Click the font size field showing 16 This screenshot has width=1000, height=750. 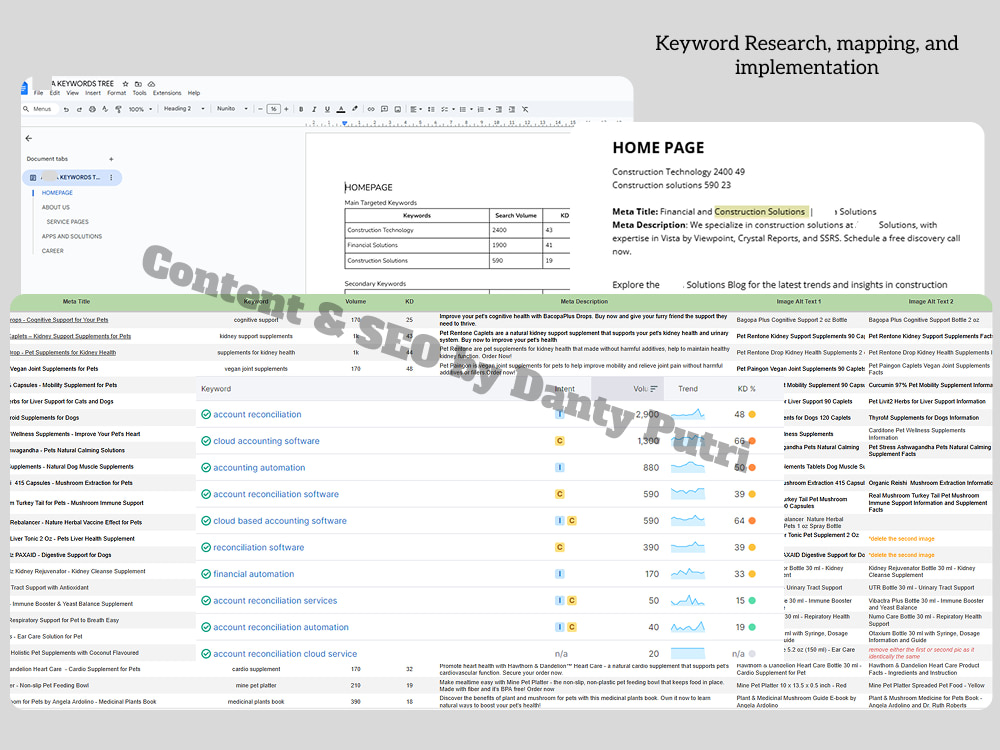click(273, 109)
